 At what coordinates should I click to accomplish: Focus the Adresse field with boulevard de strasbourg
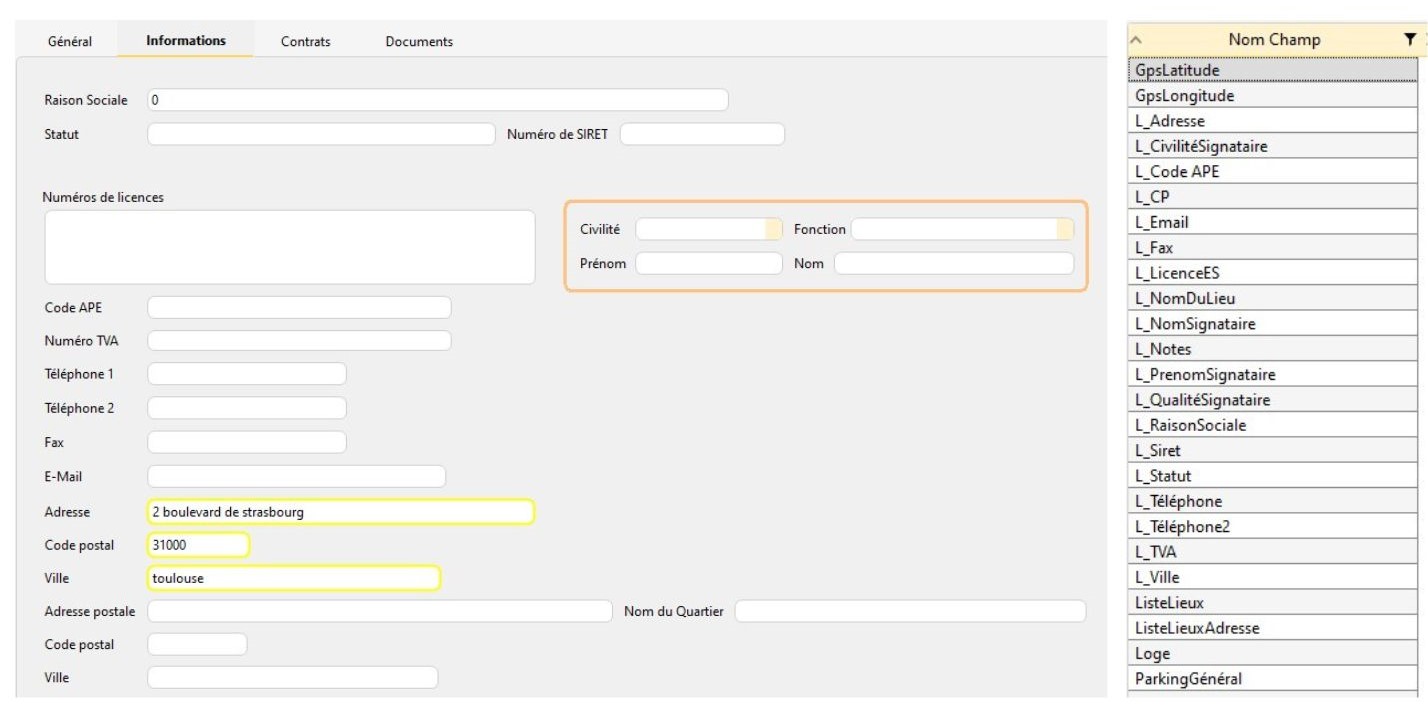coord(340,512)
